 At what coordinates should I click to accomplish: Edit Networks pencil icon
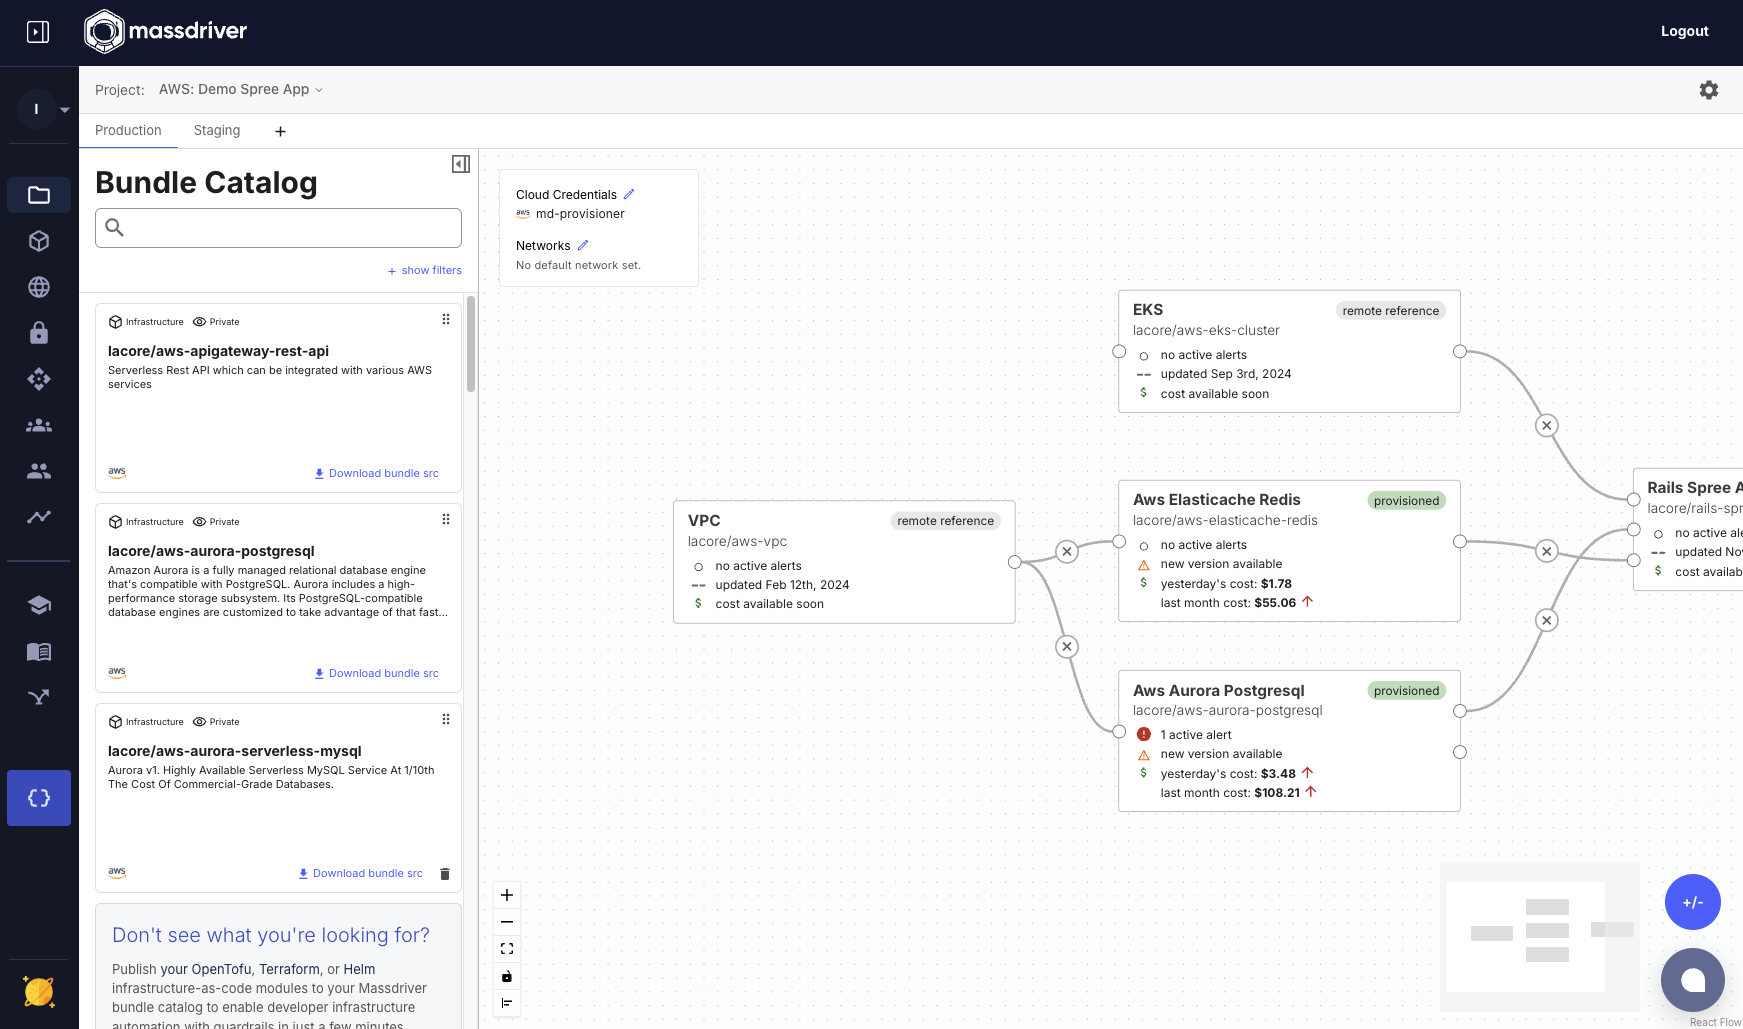click(x=583, y=245)
